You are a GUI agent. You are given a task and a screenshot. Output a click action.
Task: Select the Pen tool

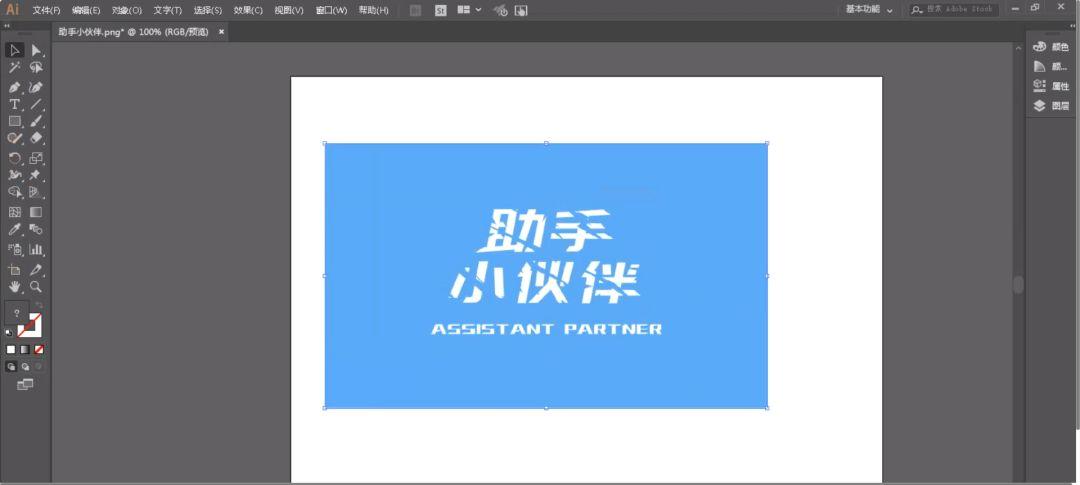[x=14, y=87]
